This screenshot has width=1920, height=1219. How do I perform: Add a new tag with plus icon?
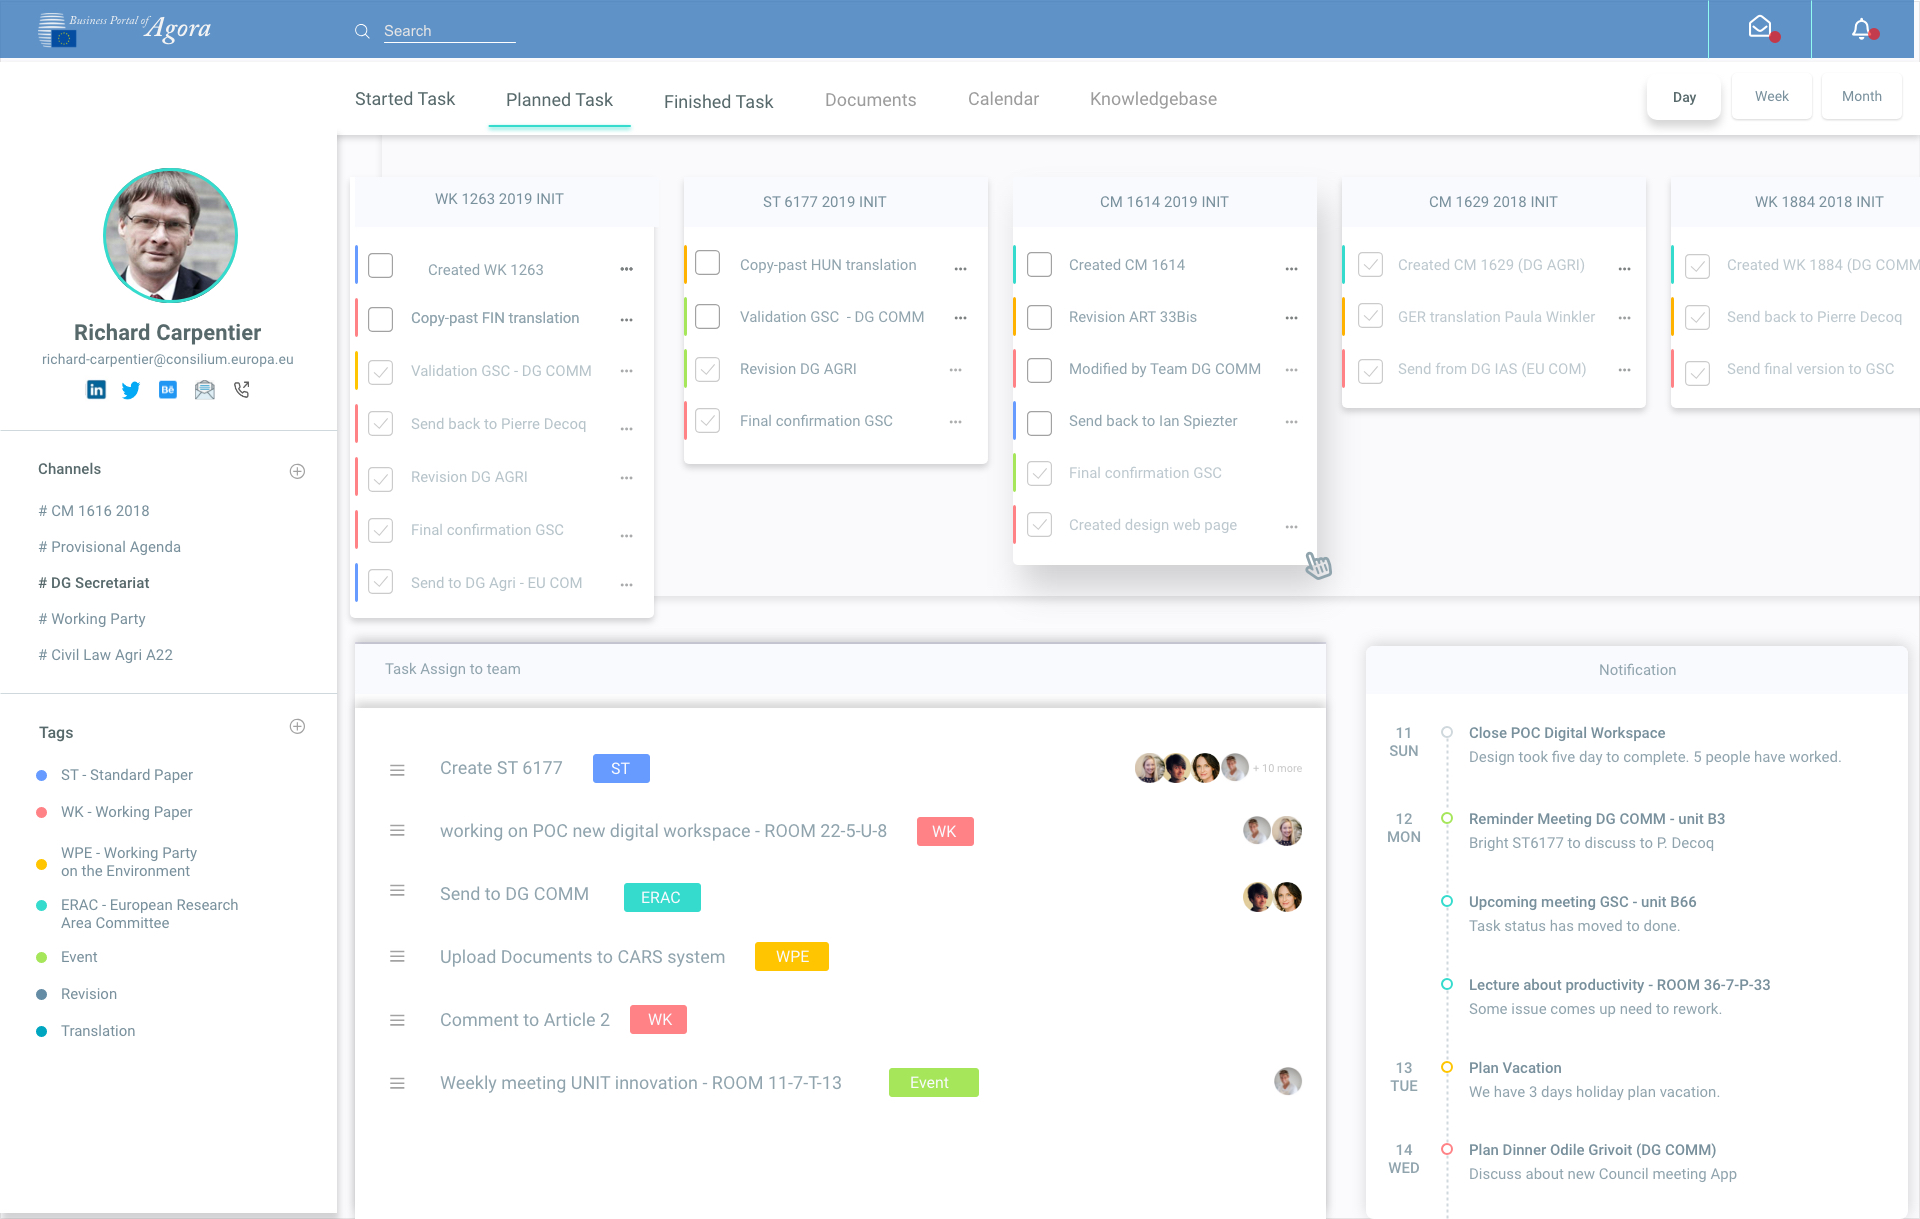pyautogui.click(x=297, y=727)
